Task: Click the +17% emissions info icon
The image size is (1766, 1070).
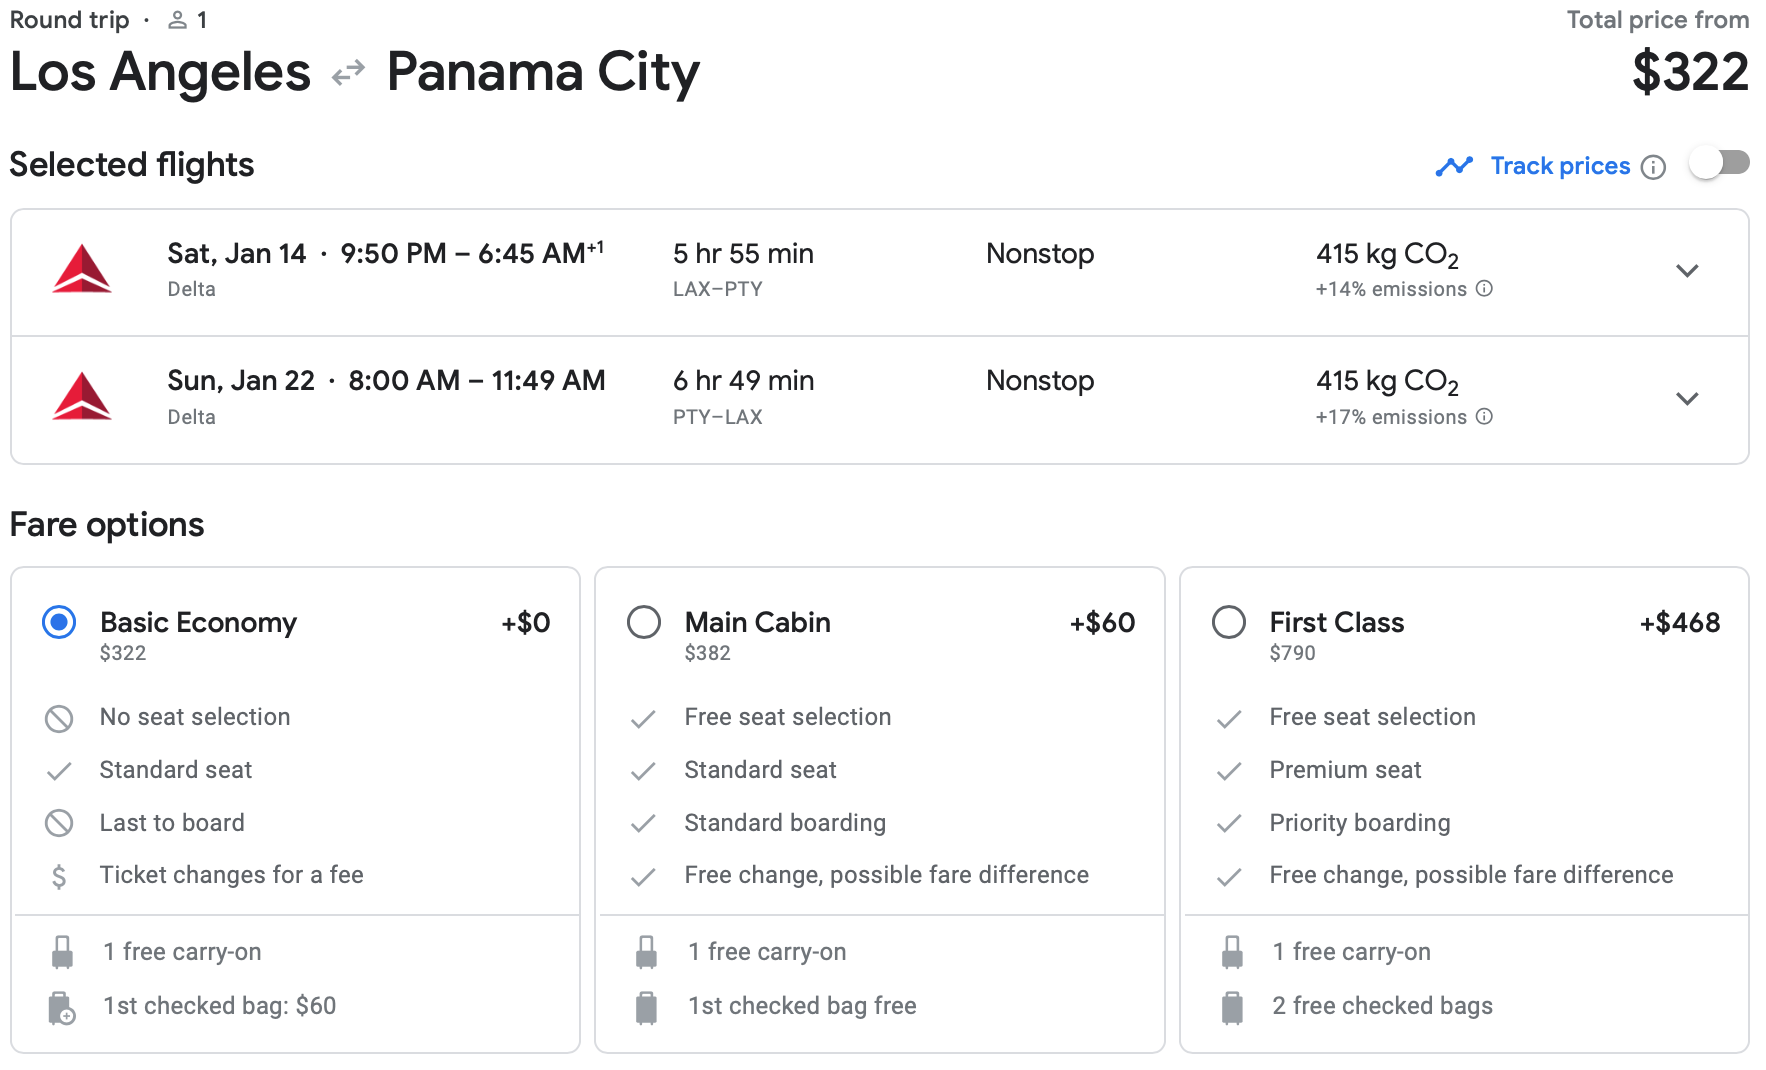Action: [x=1484, y=417]
